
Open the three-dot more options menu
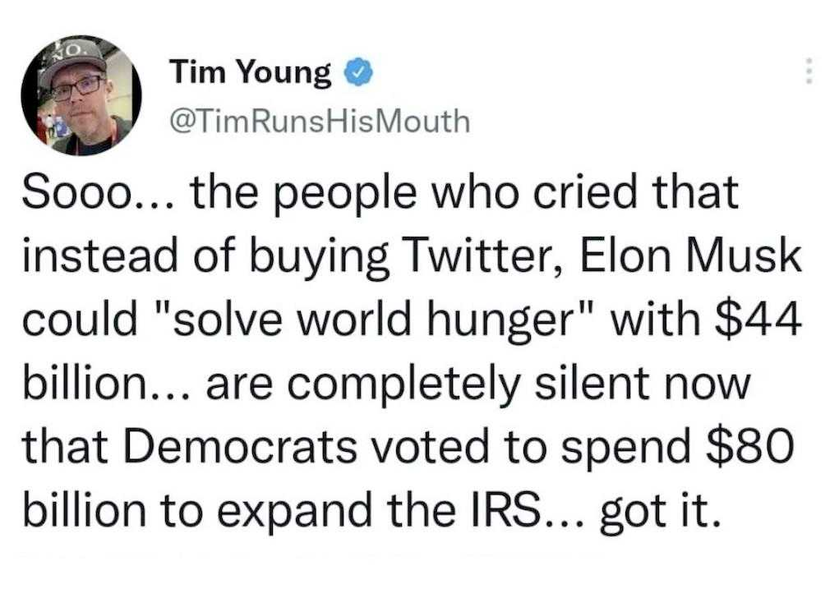(x=809, y=71)
